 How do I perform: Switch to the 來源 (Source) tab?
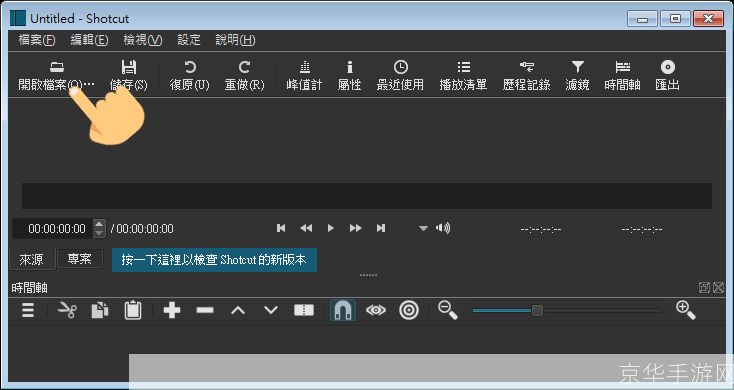[32, 259]
